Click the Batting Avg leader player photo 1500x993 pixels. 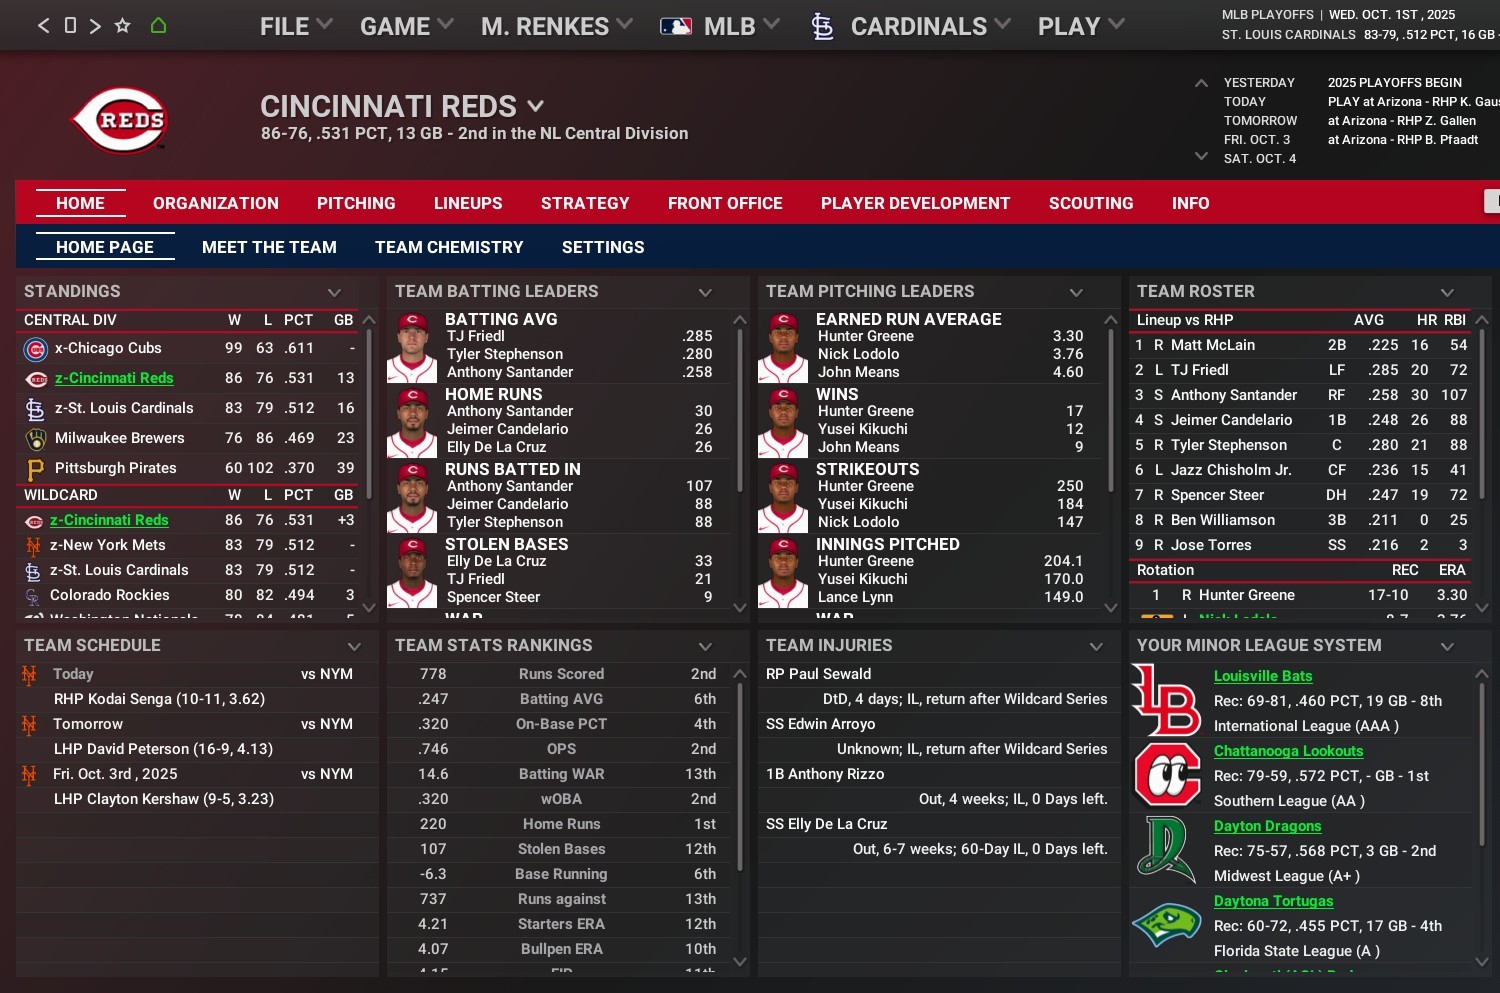pos(412,347)
